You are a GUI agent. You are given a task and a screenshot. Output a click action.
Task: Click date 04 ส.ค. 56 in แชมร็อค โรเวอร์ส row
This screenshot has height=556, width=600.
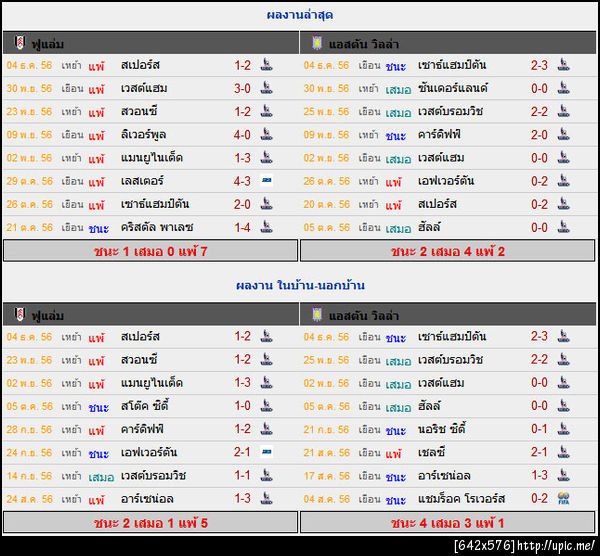point(326,499)
